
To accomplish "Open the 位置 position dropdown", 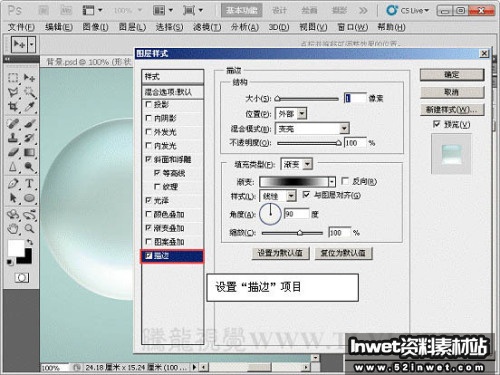I will 291,114.
